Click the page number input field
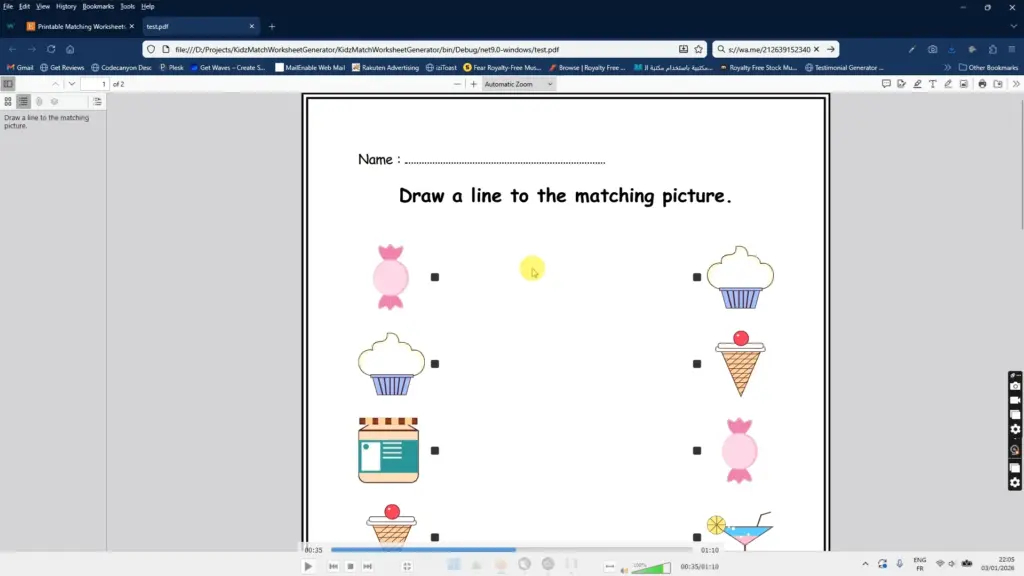This screenshot has height=576, width=1024. click(x=97, y=84)
